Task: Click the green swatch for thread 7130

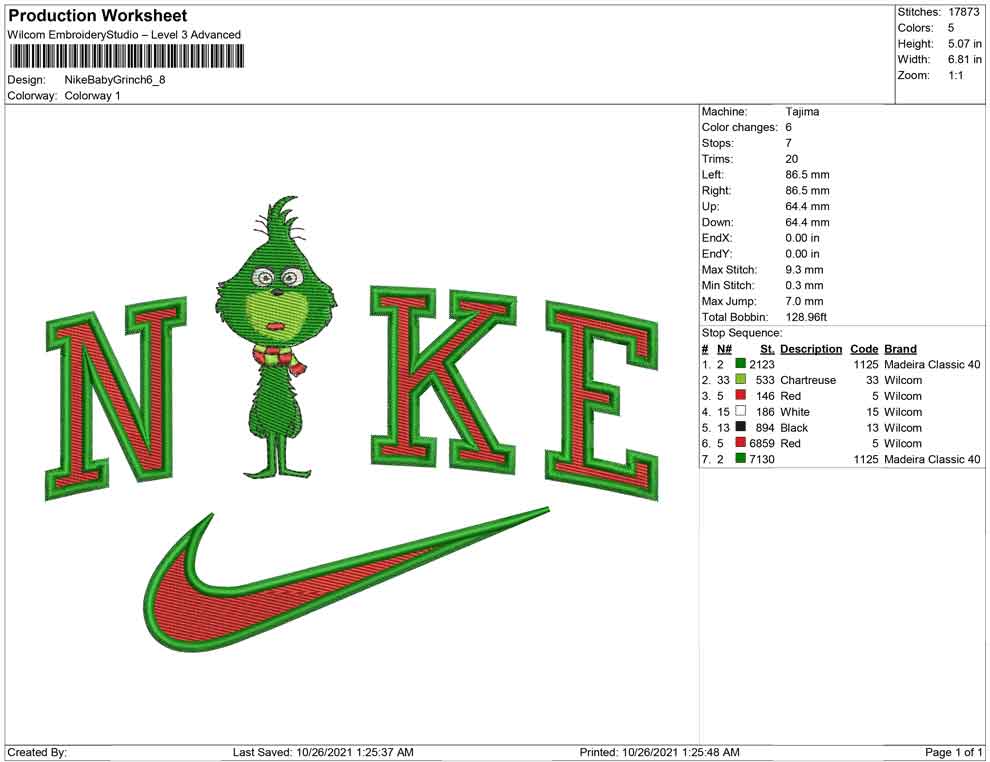Action: pyautogui.click(x=741, y=458)
